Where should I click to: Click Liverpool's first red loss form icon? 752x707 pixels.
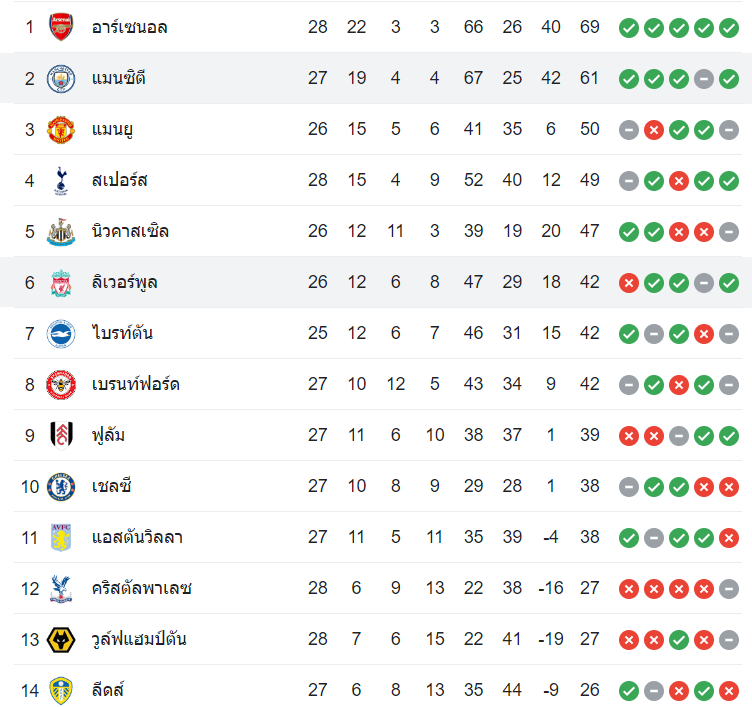pos(629,282)
